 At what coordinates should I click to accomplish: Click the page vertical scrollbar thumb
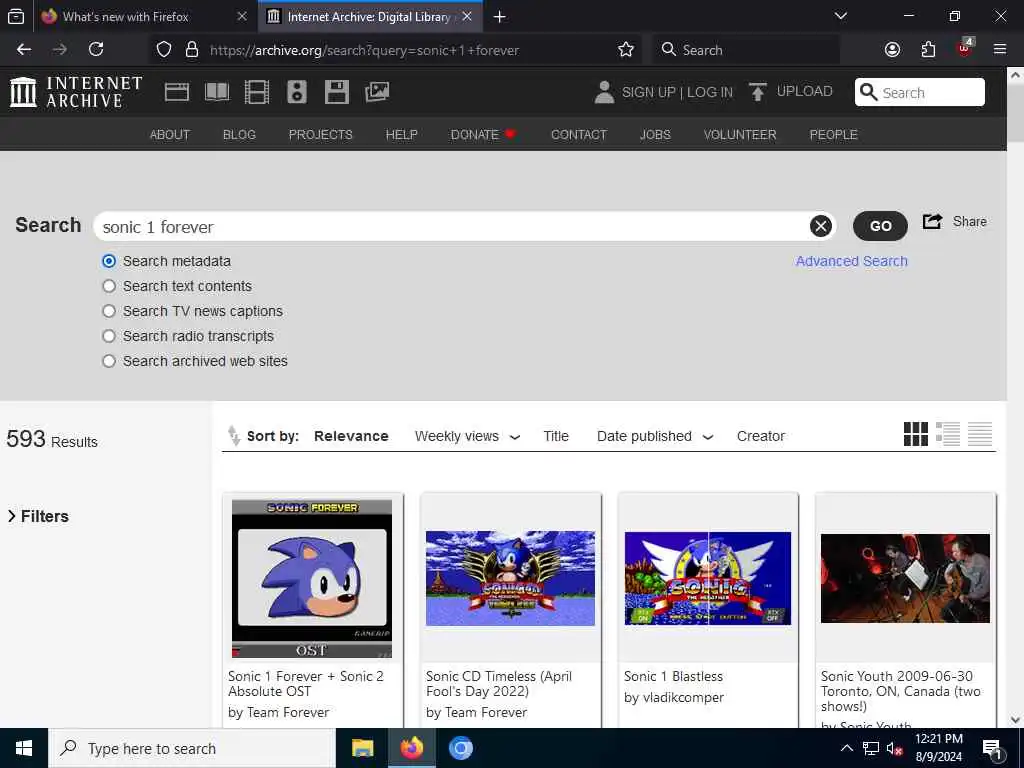tap(1016, 111)
